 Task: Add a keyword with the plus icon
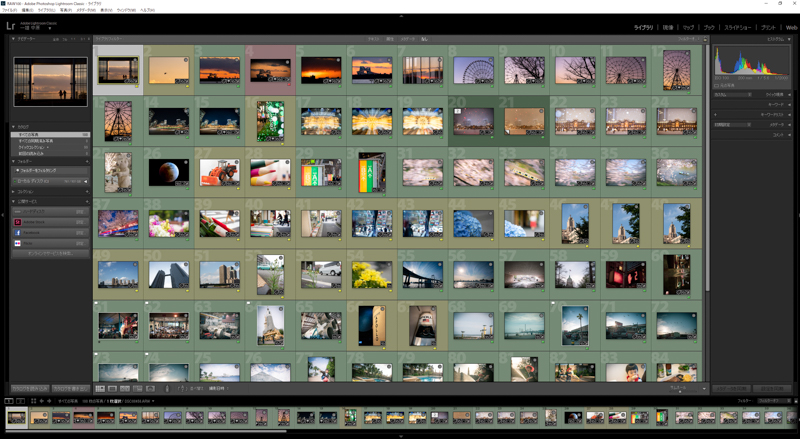715,115
